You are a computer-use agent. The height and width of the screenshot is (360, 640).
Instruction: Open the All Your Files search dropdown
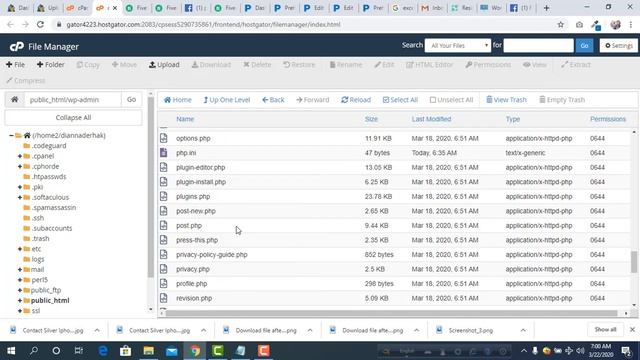click(458, 46)
